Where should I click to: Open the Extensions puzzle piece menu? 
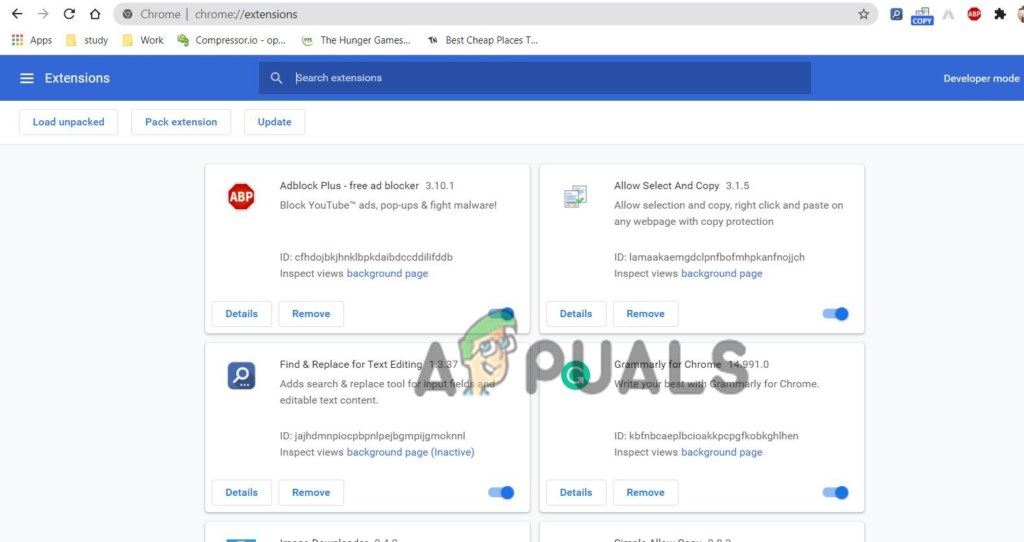(1000, 14)
